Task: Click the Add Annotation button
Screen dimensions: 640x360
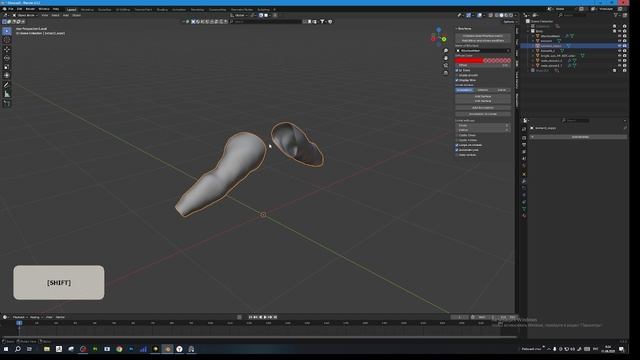Action: click(x=483, y=108)
